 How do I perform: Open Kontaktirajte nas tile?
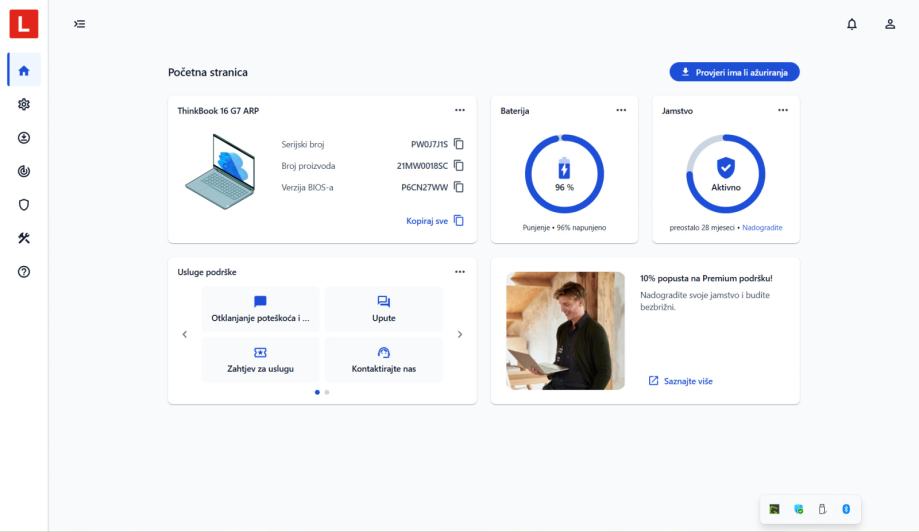tap(384, 360)
